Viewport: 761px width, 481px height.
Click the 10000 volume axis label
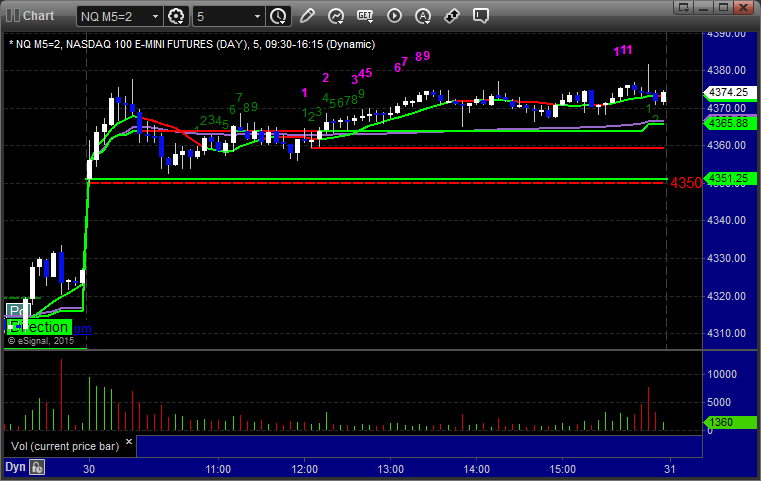pyautogui.click(x=722, y=374)
